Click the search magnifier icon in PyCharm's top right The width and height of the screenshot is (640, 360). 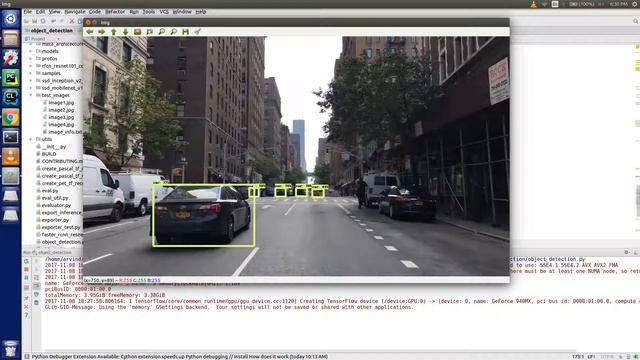click(636, 21)
